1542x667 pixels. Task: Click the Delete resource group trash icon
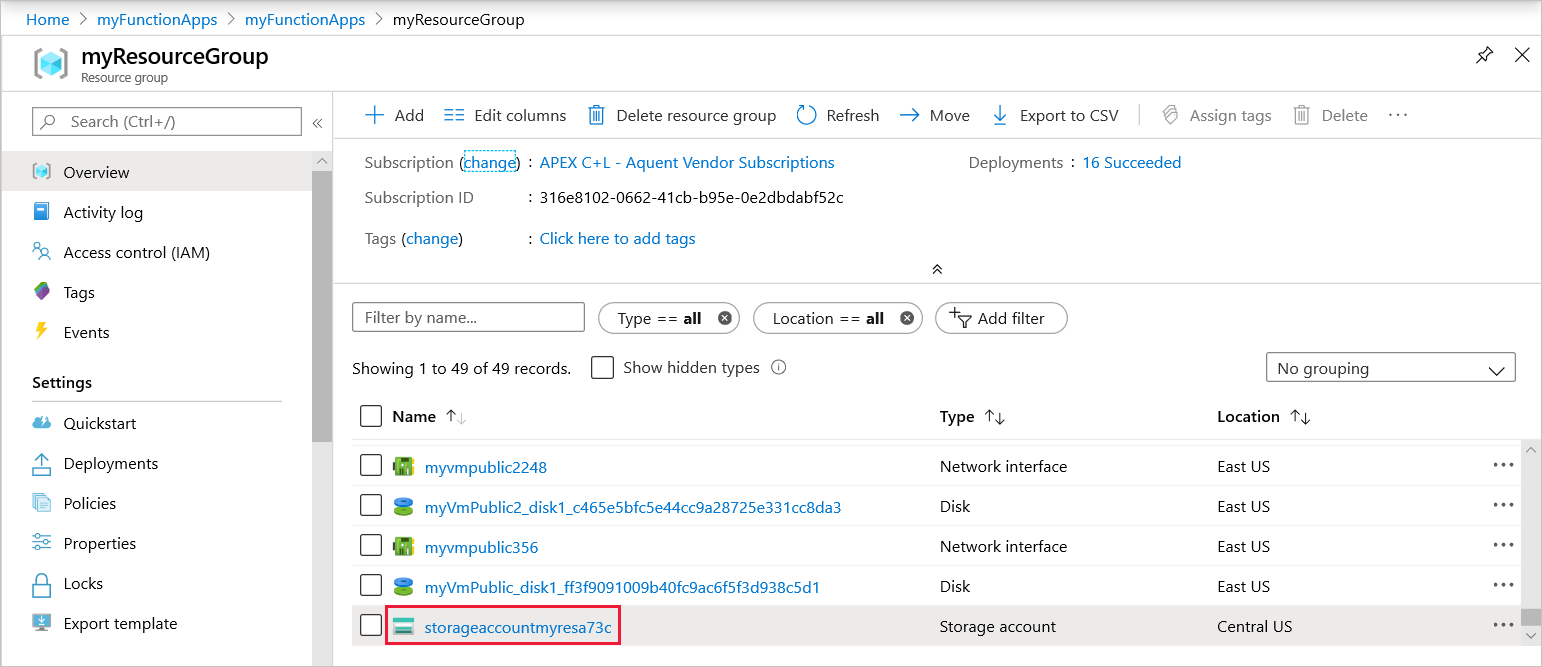(x=596, y=116)
